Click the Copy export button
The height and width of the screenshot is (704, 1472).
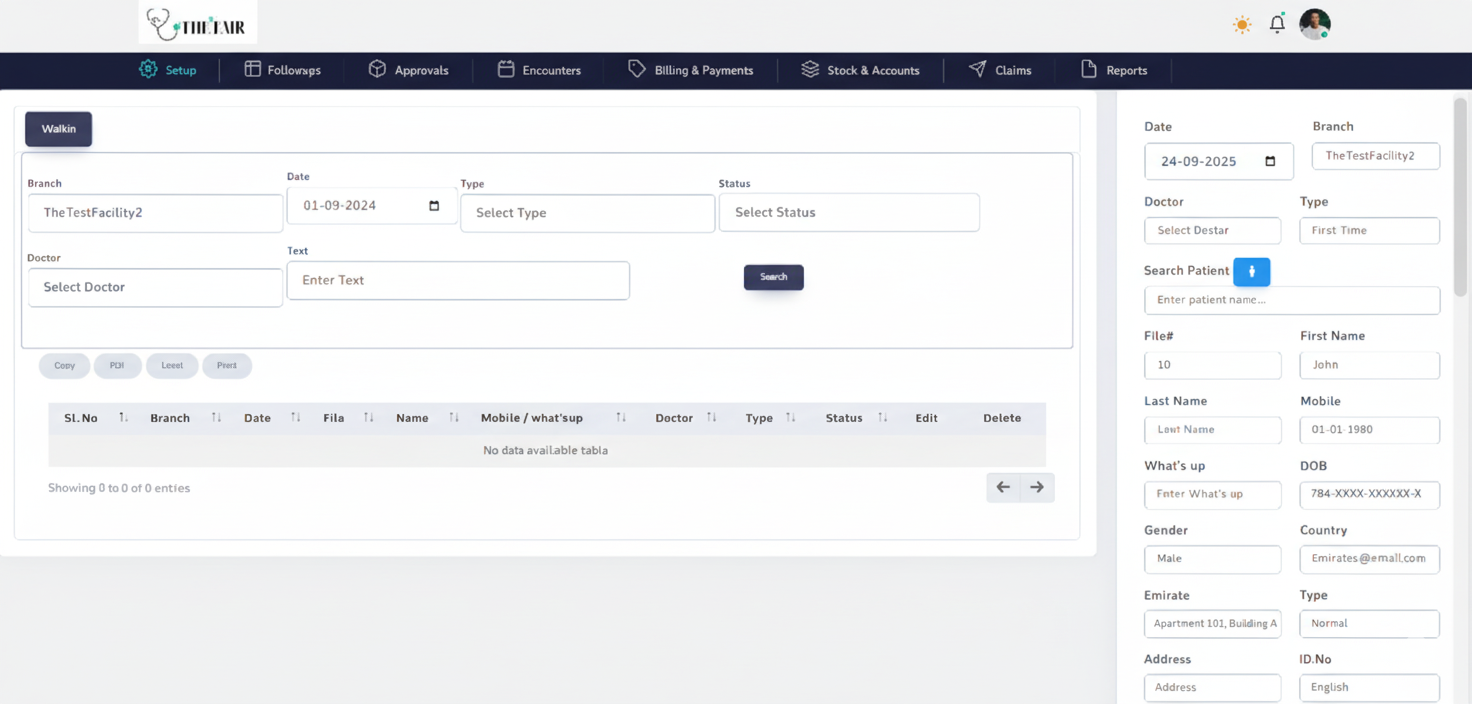[x=65, y=366]
